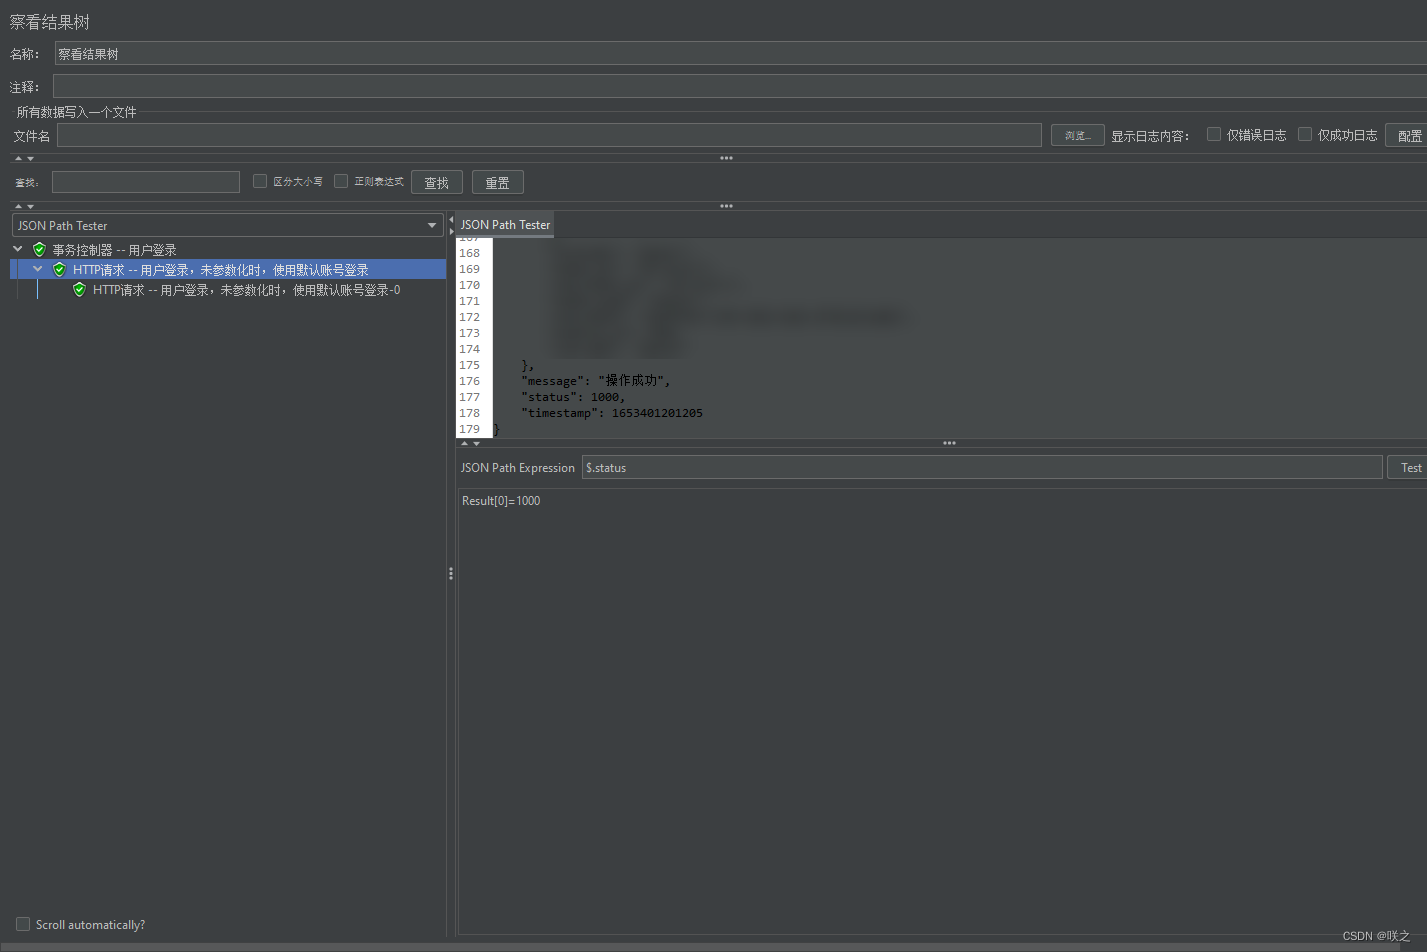Click the "message": "操作成功" line
Image resolution: width=1427 pixels, height=952 pixels.
point(595,381)
